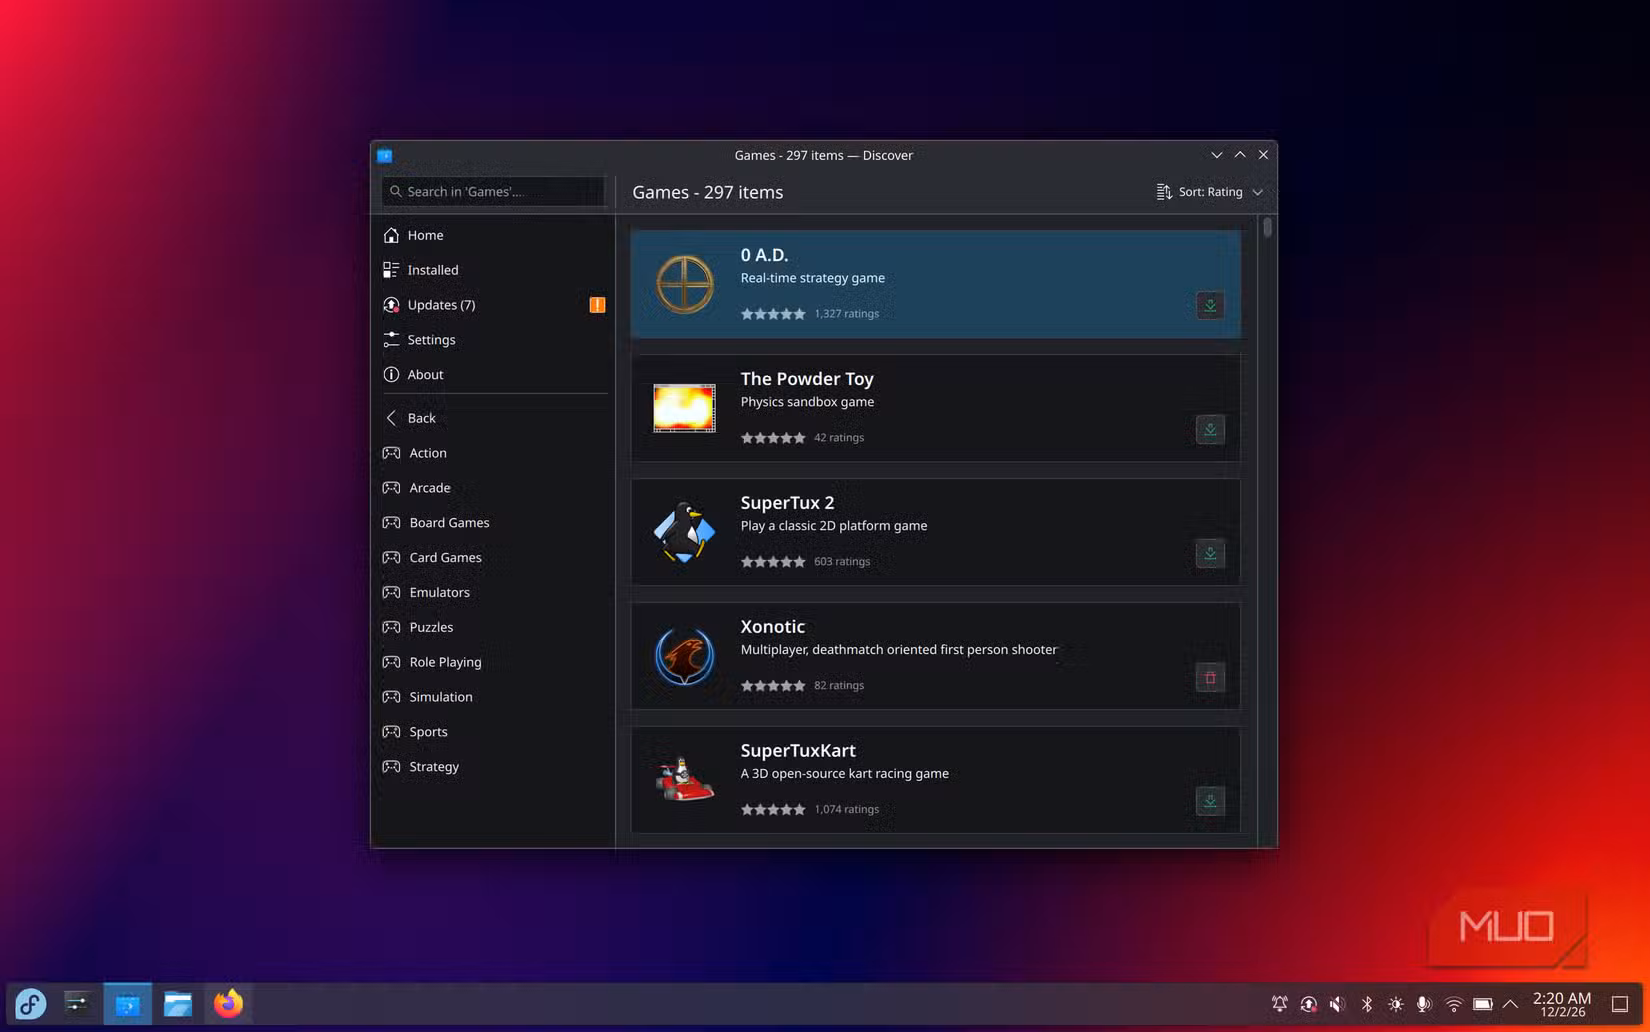Viewport: 1650px width, 1032px height.
Task: Select the Arcade games category
Action: tap(493, 488)
